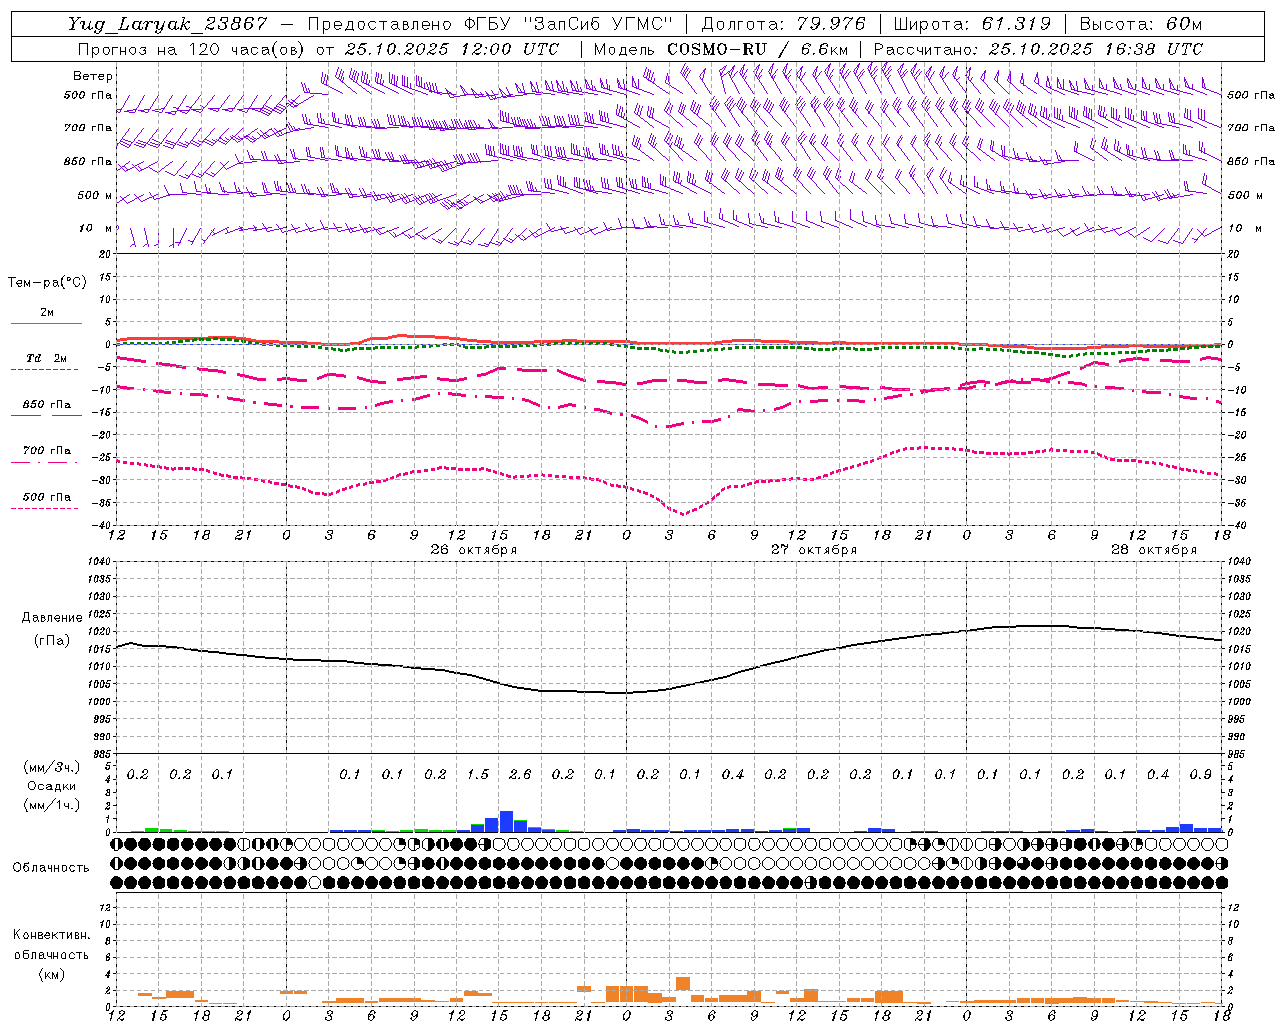Click the tallest blue precipitation bar
The height and width of the screenshot is (1024, 1280).
pos(506,821)
